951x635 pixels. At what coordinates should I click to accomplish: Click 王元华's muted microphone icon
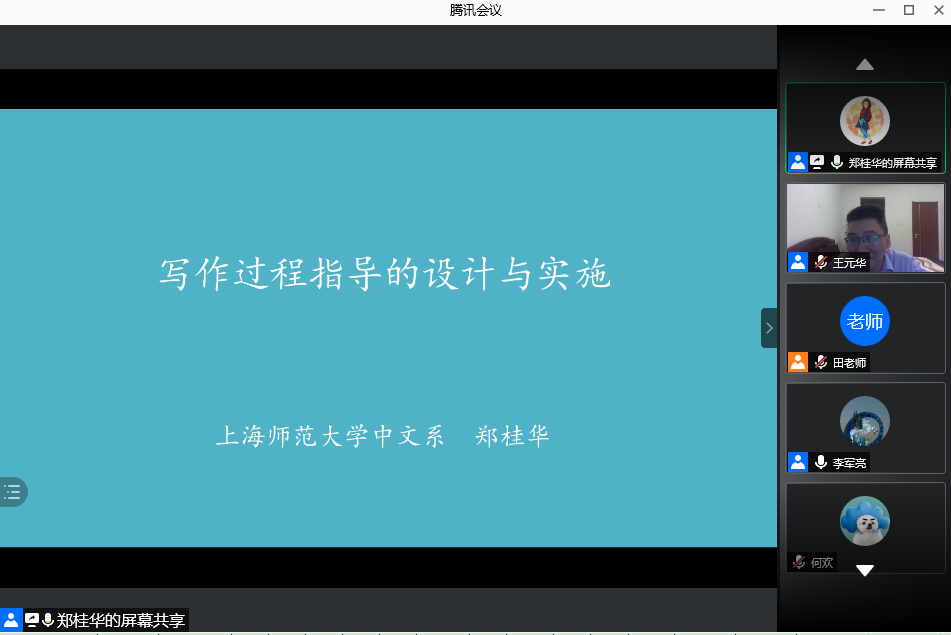[820, 262]
